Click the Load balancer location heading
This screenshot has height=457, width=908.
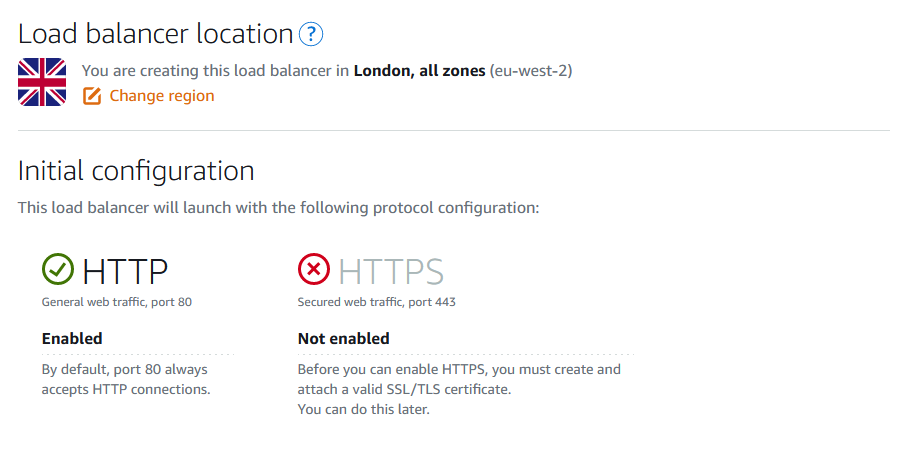coord(155,34)
